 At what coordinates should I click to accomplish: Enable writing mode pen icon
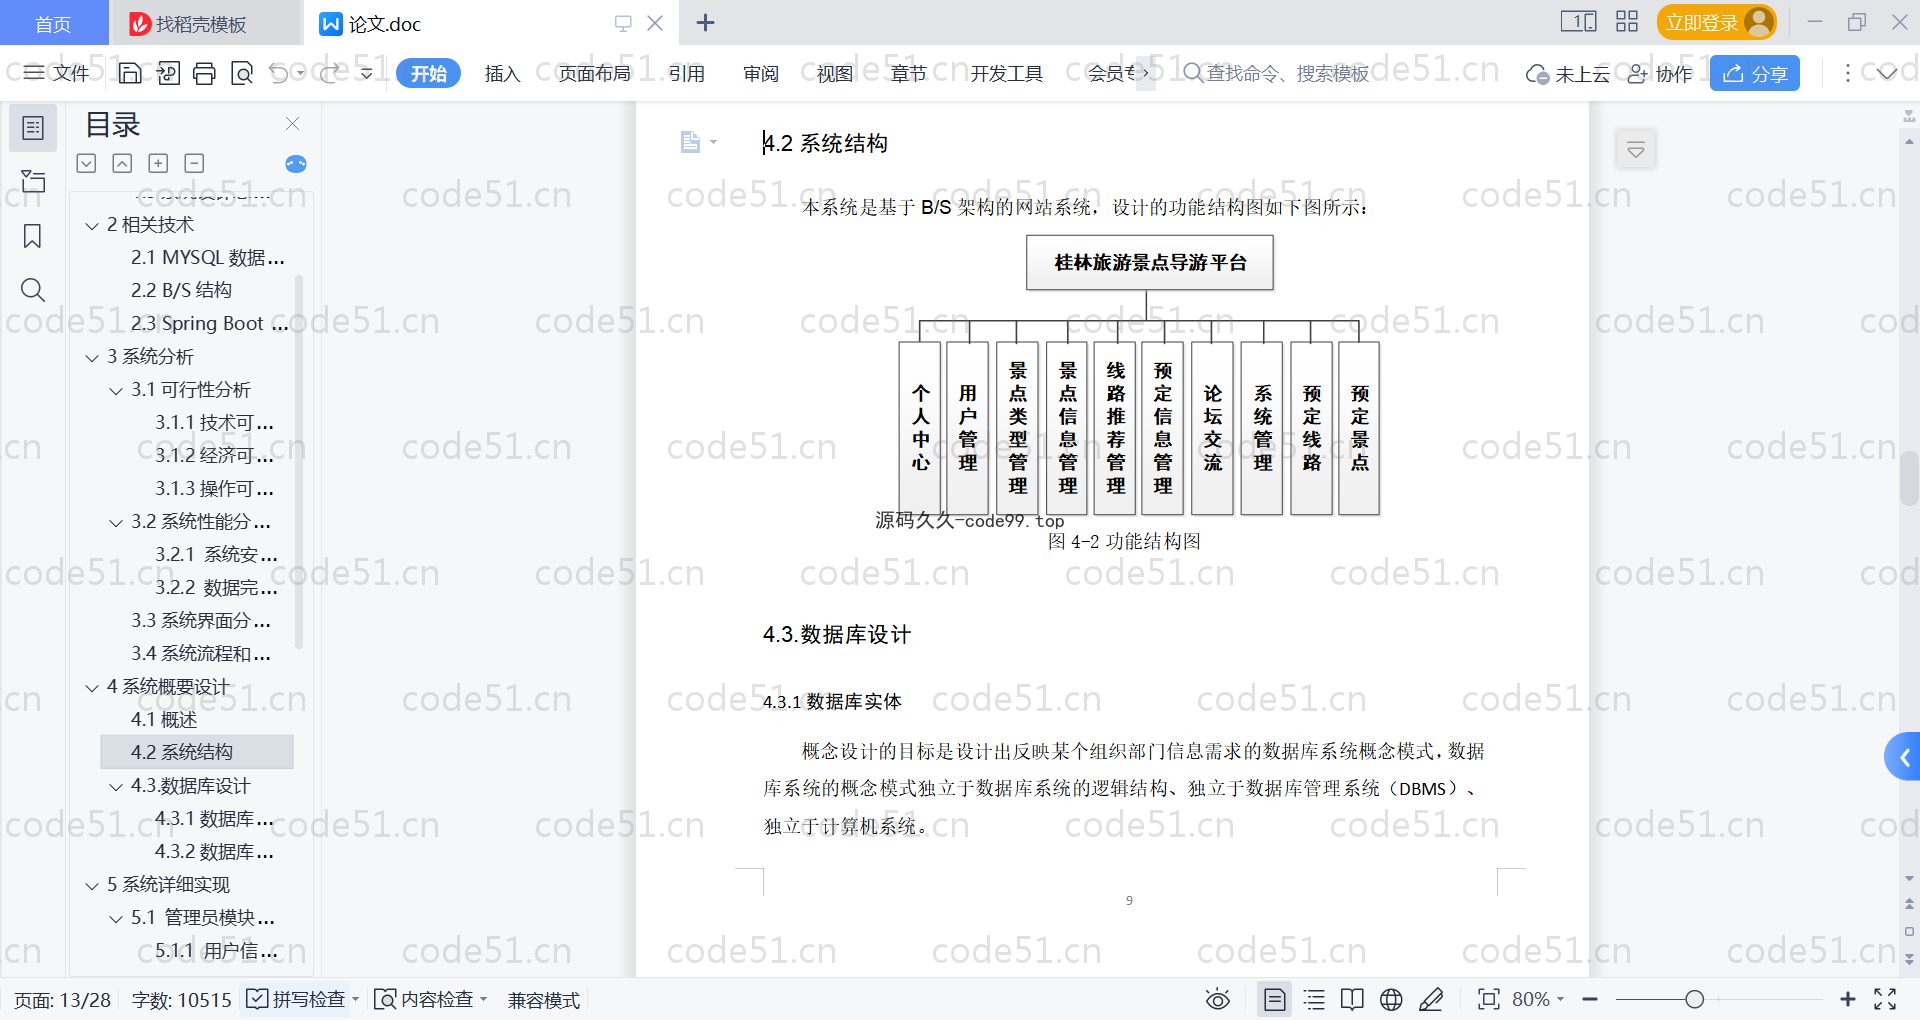(1431, 999)
